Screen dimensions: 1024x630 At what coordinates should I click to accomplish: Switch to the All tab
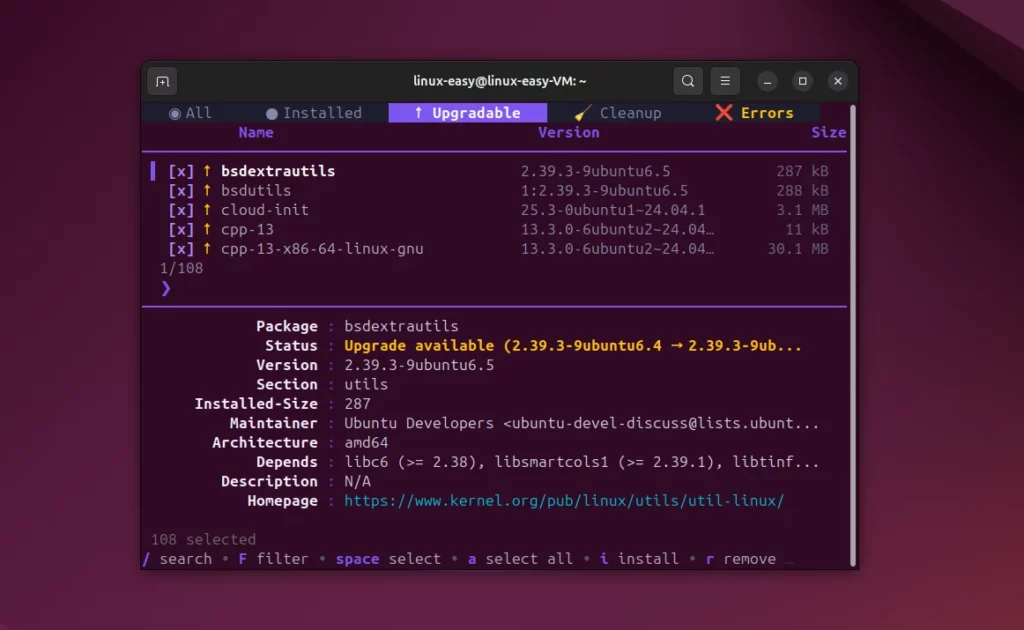point(190,113)
